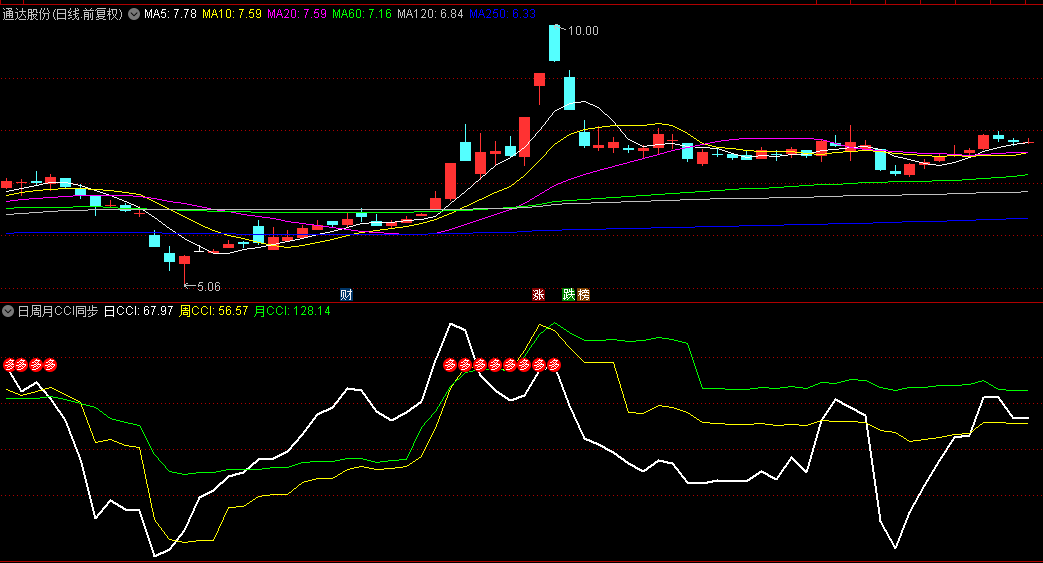The width and height of the screenshot is (1043, 563).
Task: Click the green 跌 marker icon
Action: click(569, 294)
